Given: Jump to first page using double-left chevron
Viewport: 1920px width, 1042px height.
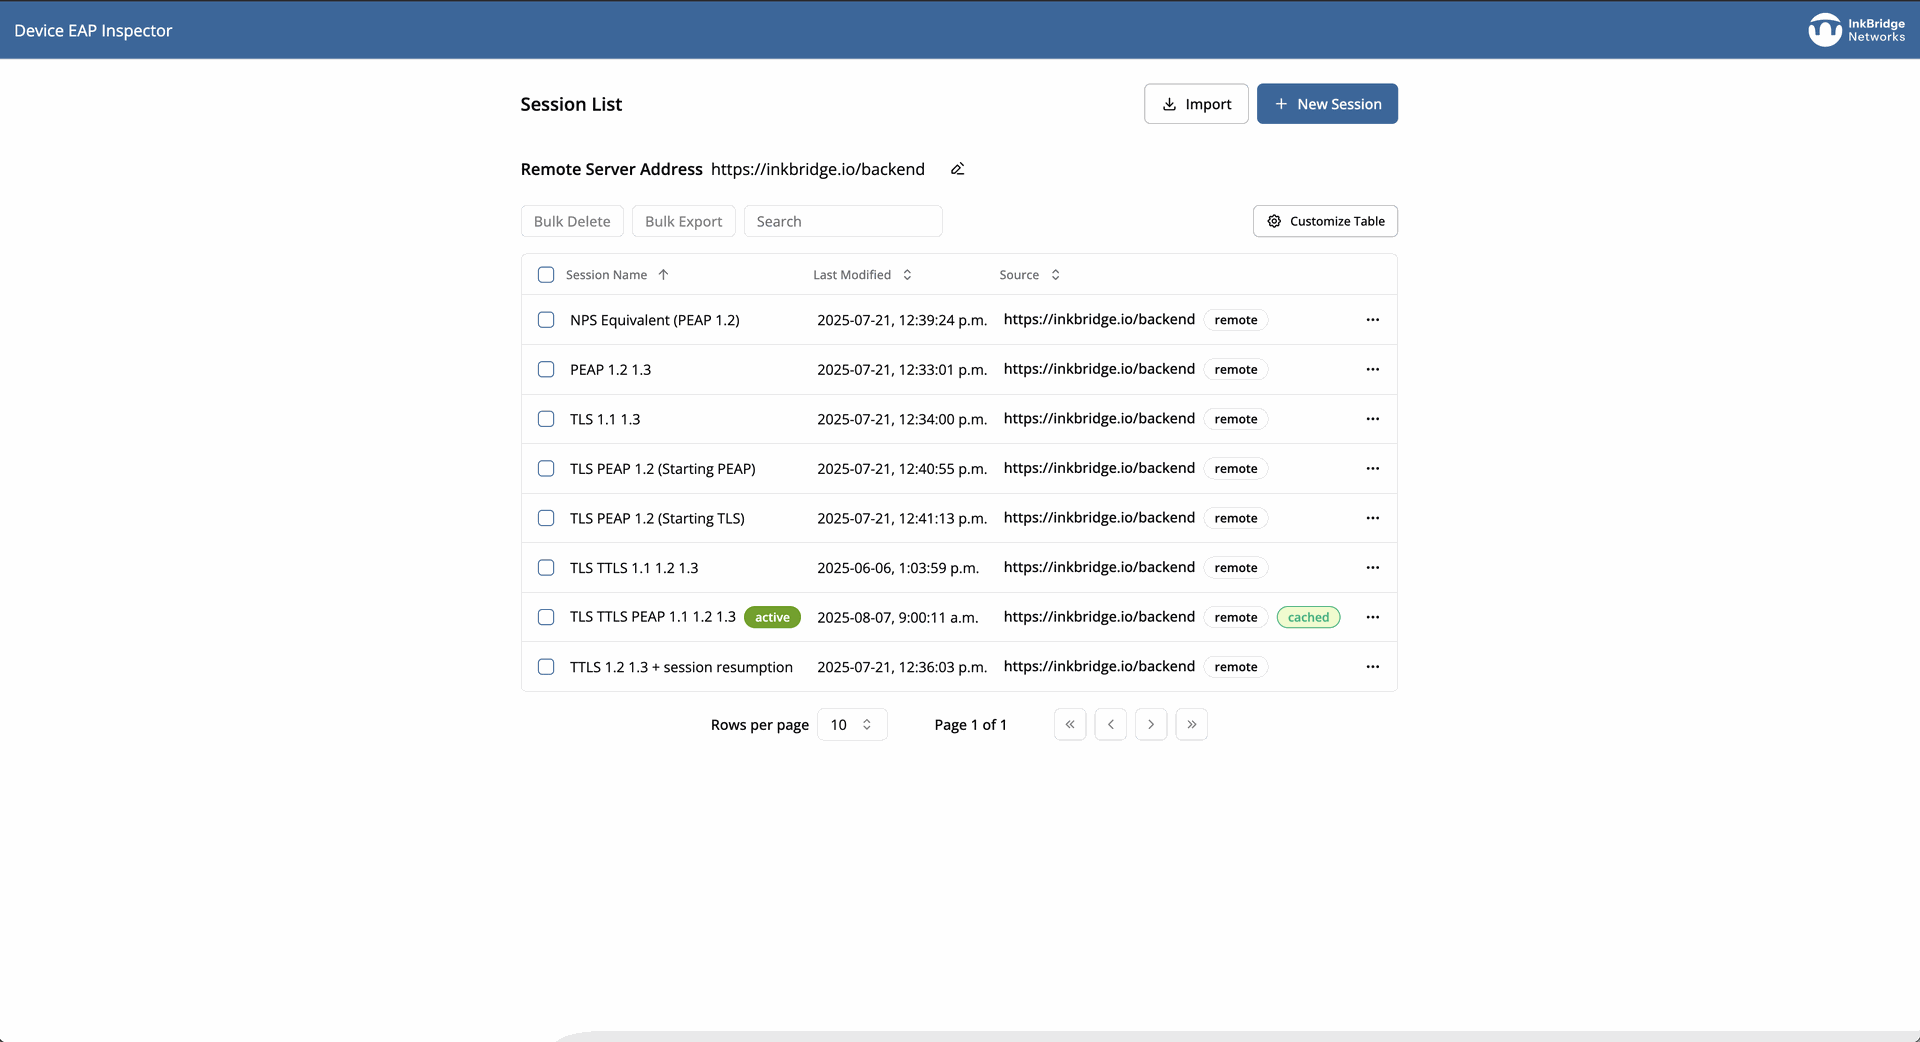Looking at the screenshot, I should 1070,724.
